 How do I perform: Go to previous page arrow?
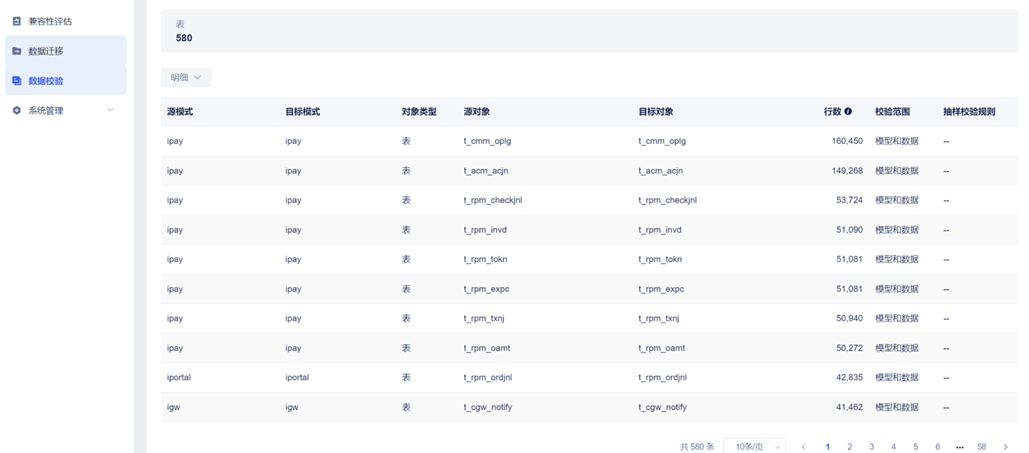[x=804, y=446]
